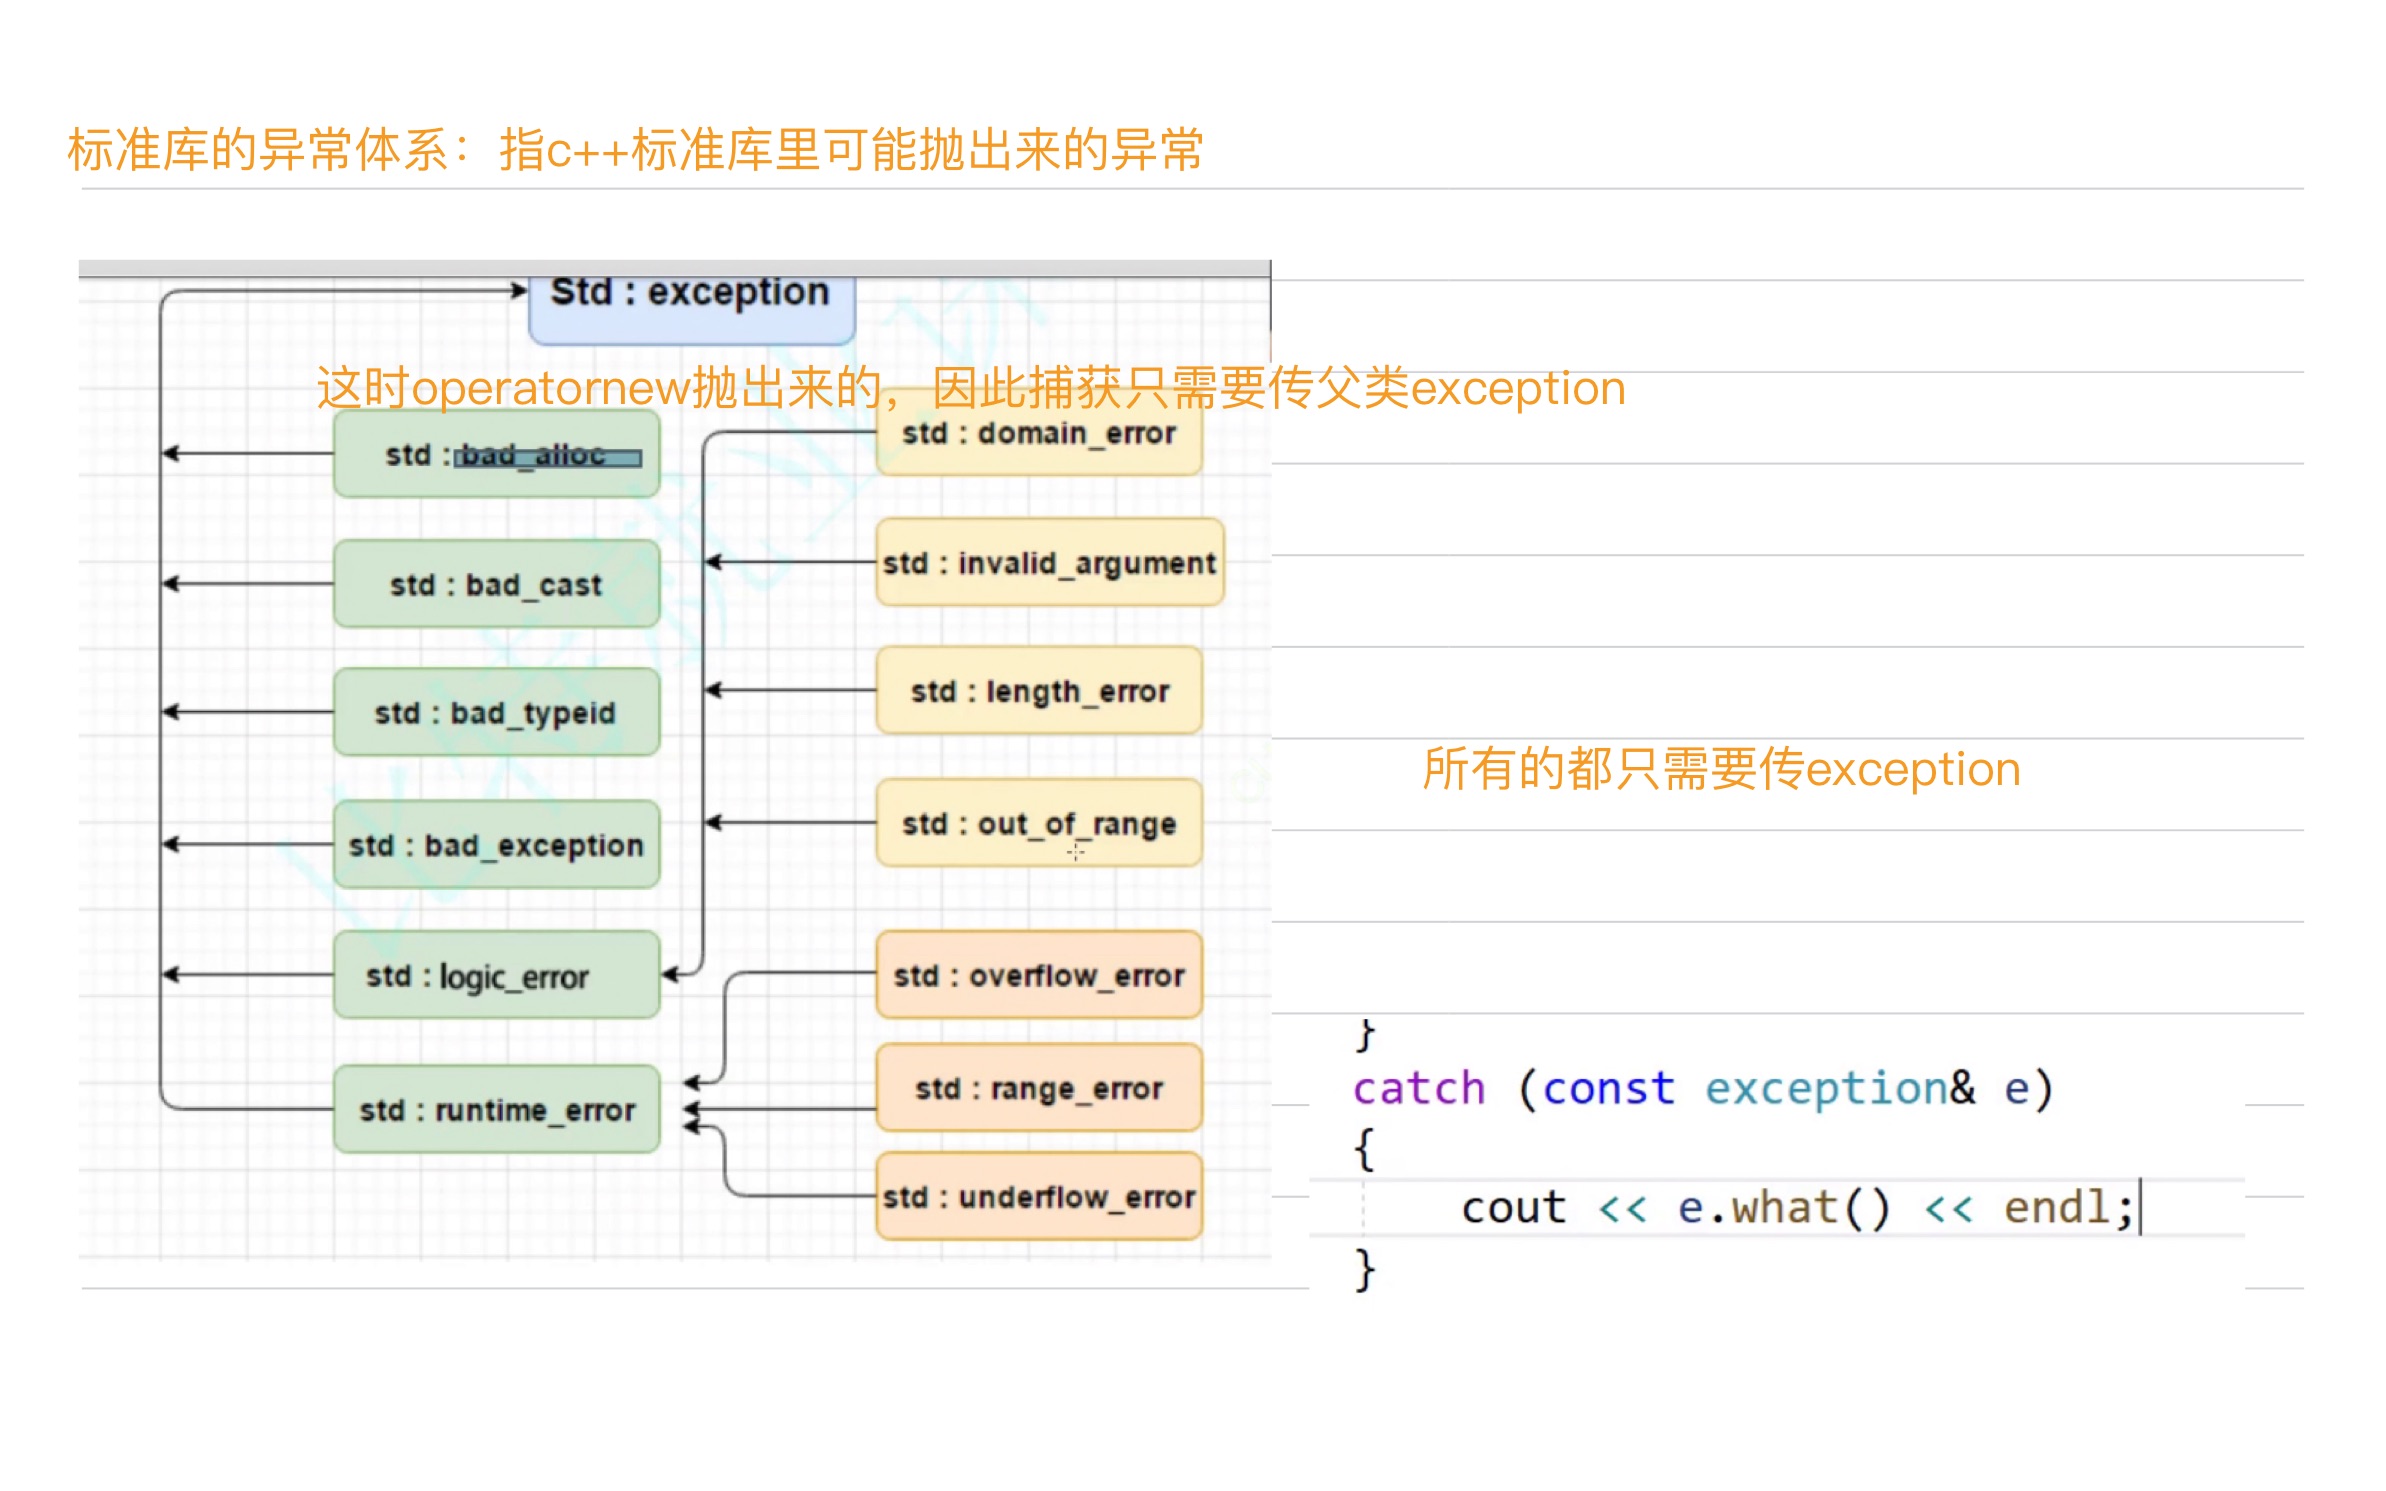This screenshot has width=2386, height=1491.
Task: Select the std : bad_alloc node
Action: click(496, 455)
